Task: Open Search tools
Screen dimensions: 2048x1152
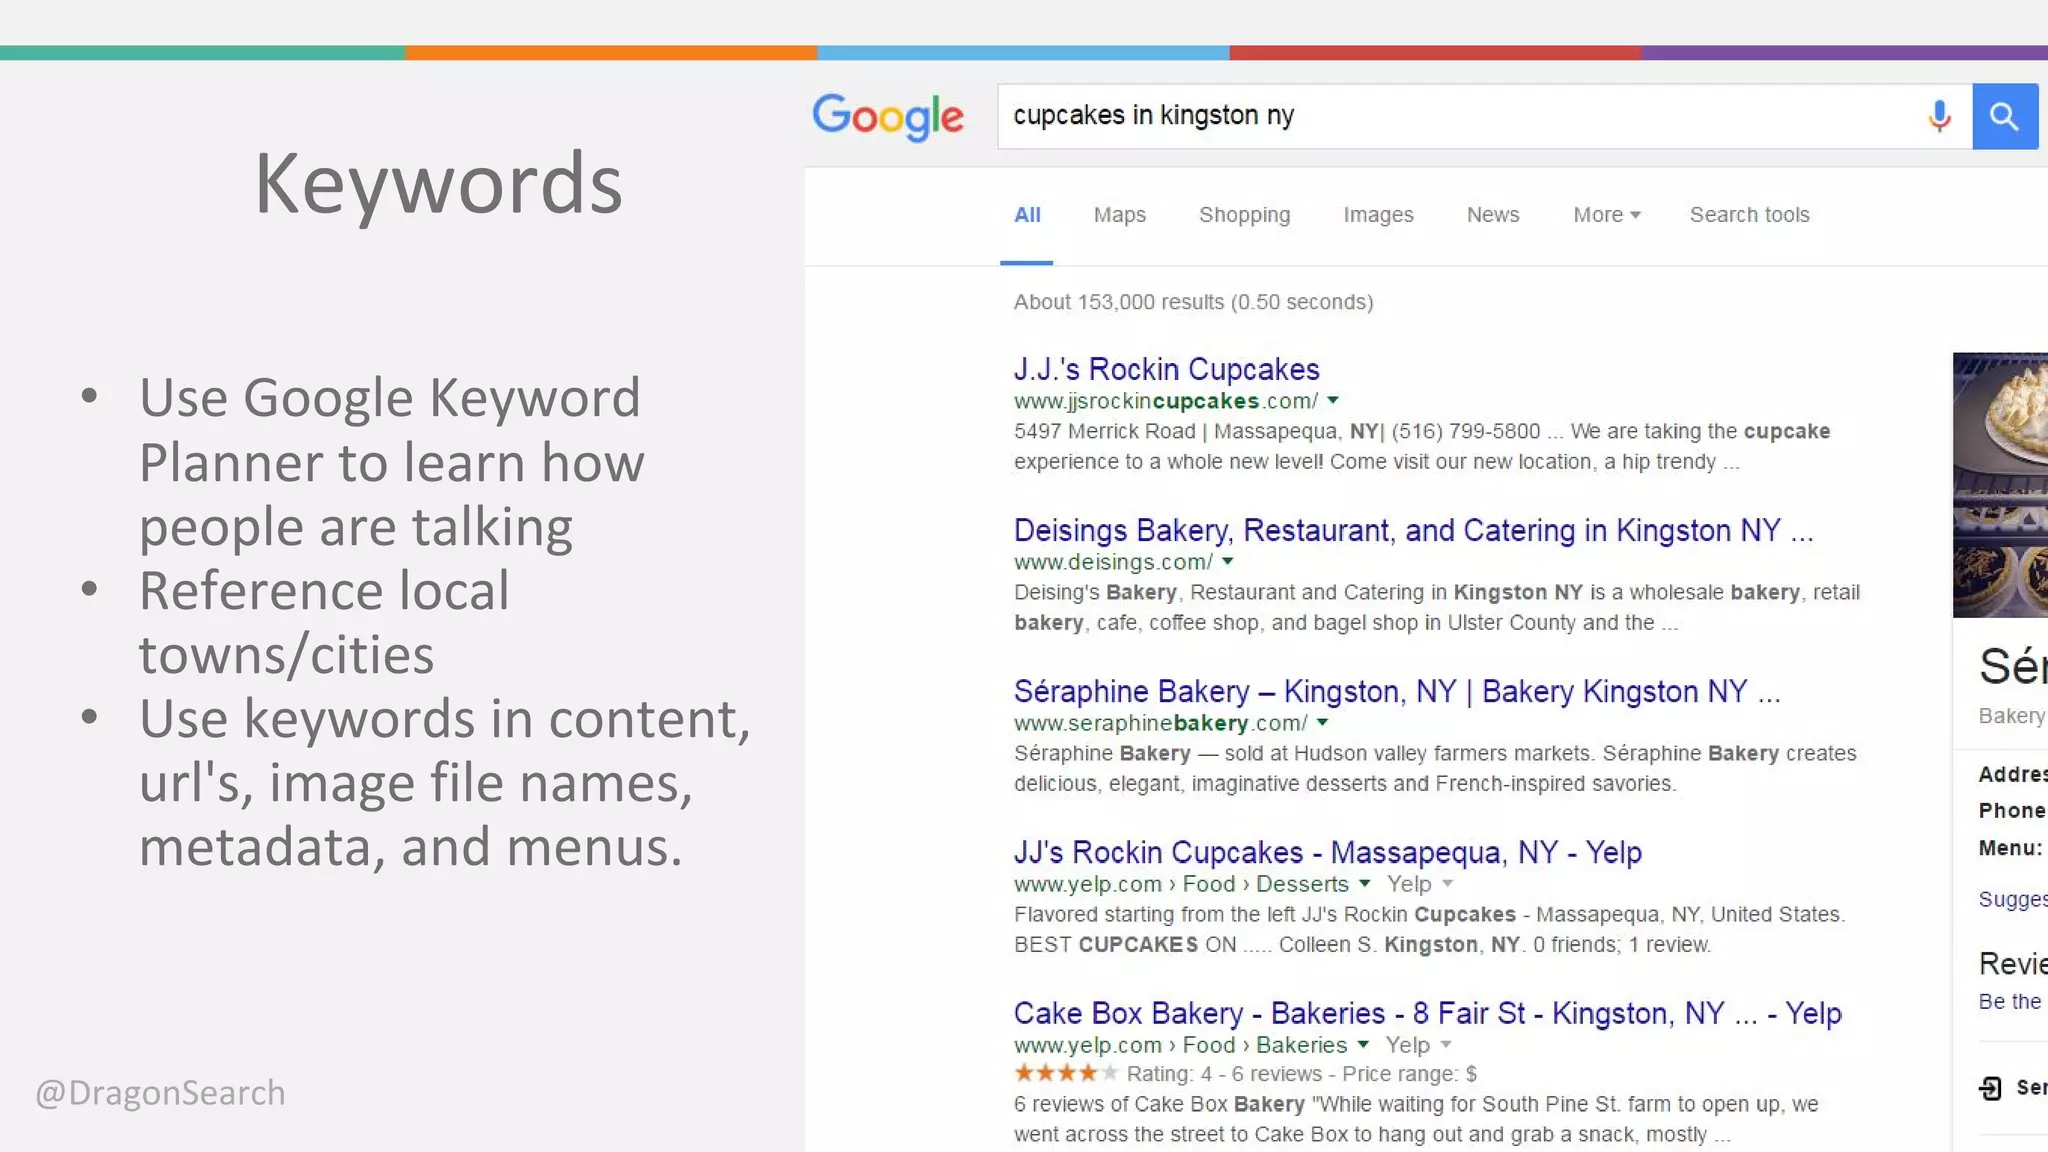Action: click(1749, 215)
